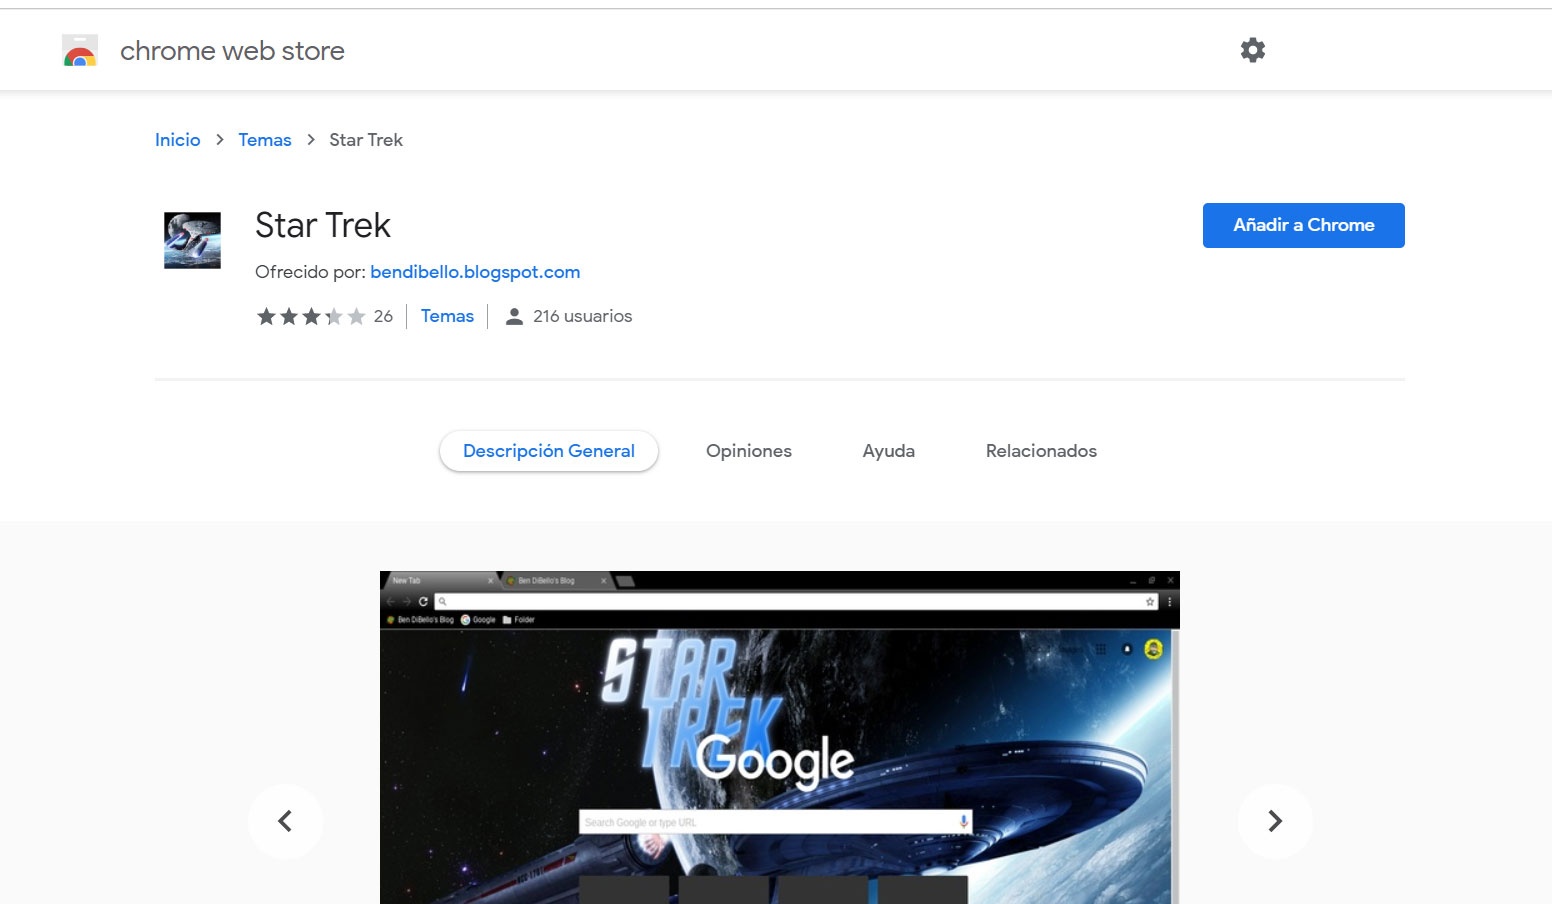The image size is (1552, 904).
Task: Click the Temas breadcrumb link
Action: [x=265, y=140]
